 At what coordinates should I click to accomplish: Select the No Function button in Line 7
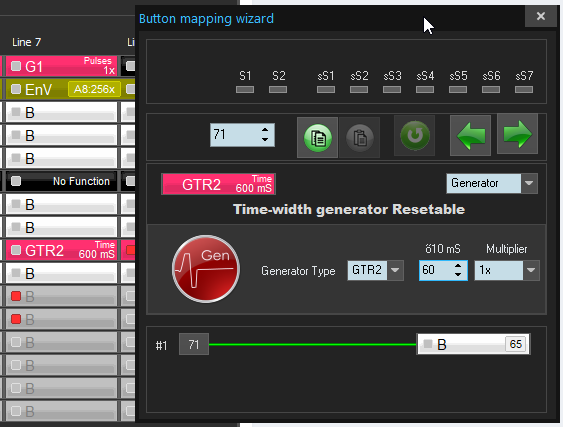click(x=62, y=181)
